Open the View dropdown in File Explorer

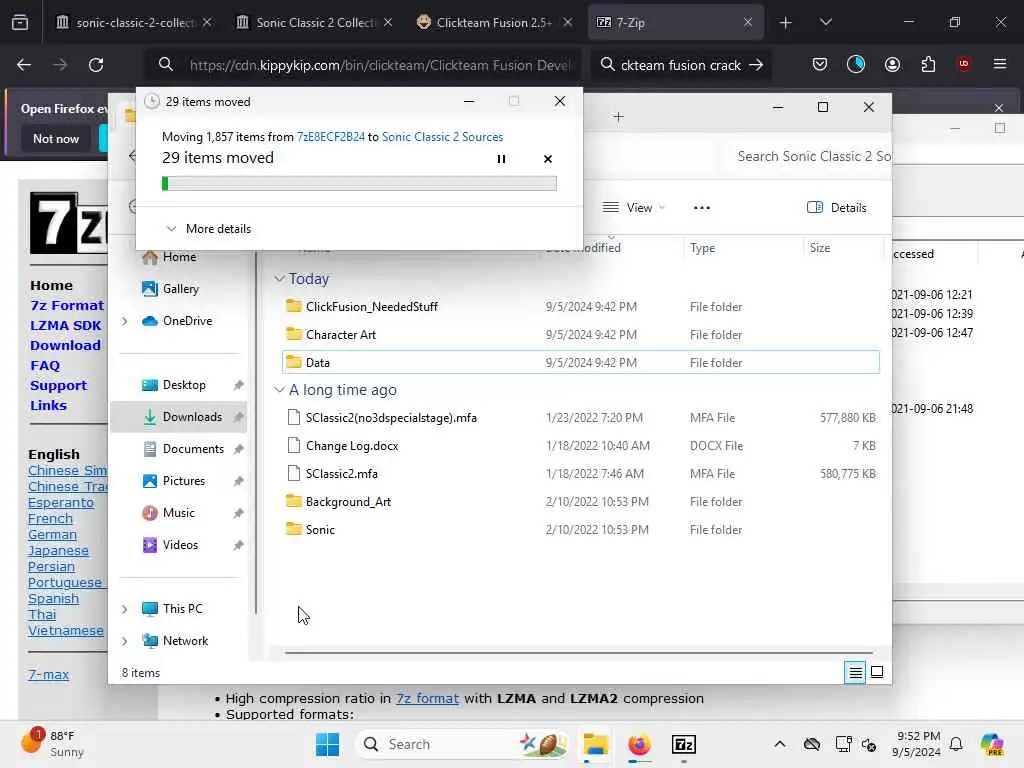coord(633,208)
